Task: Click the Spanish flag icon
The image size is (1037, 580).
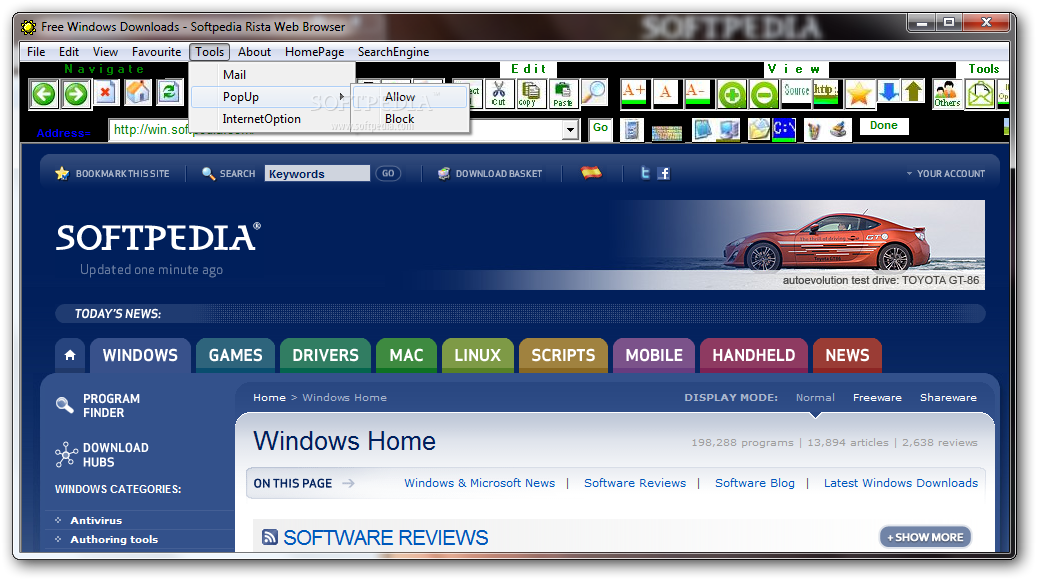Action: click(591, 173)
